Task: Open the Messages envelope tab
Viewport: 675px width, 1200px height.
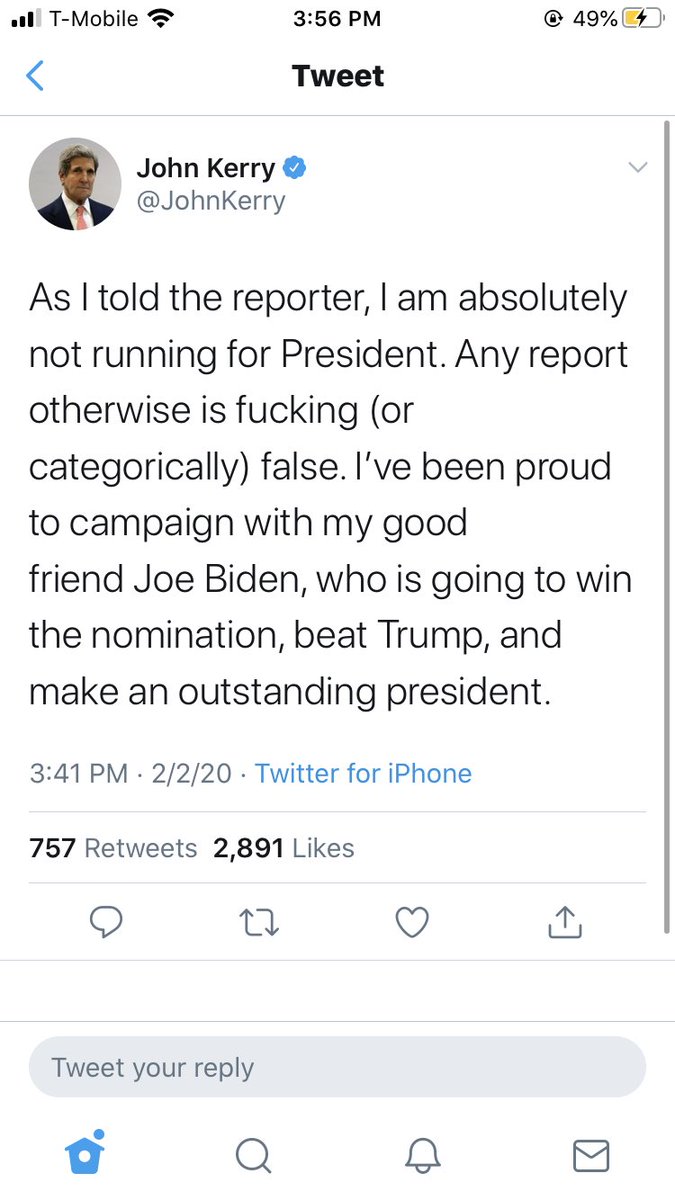Action: click(591, 1155)
